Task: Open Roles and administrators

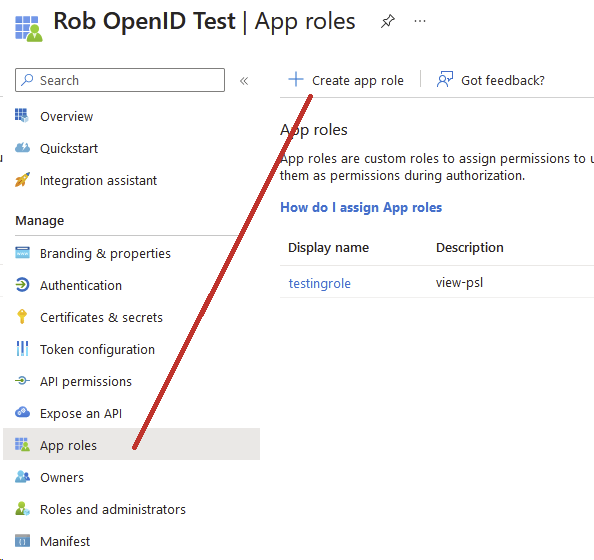Action: 113,510
